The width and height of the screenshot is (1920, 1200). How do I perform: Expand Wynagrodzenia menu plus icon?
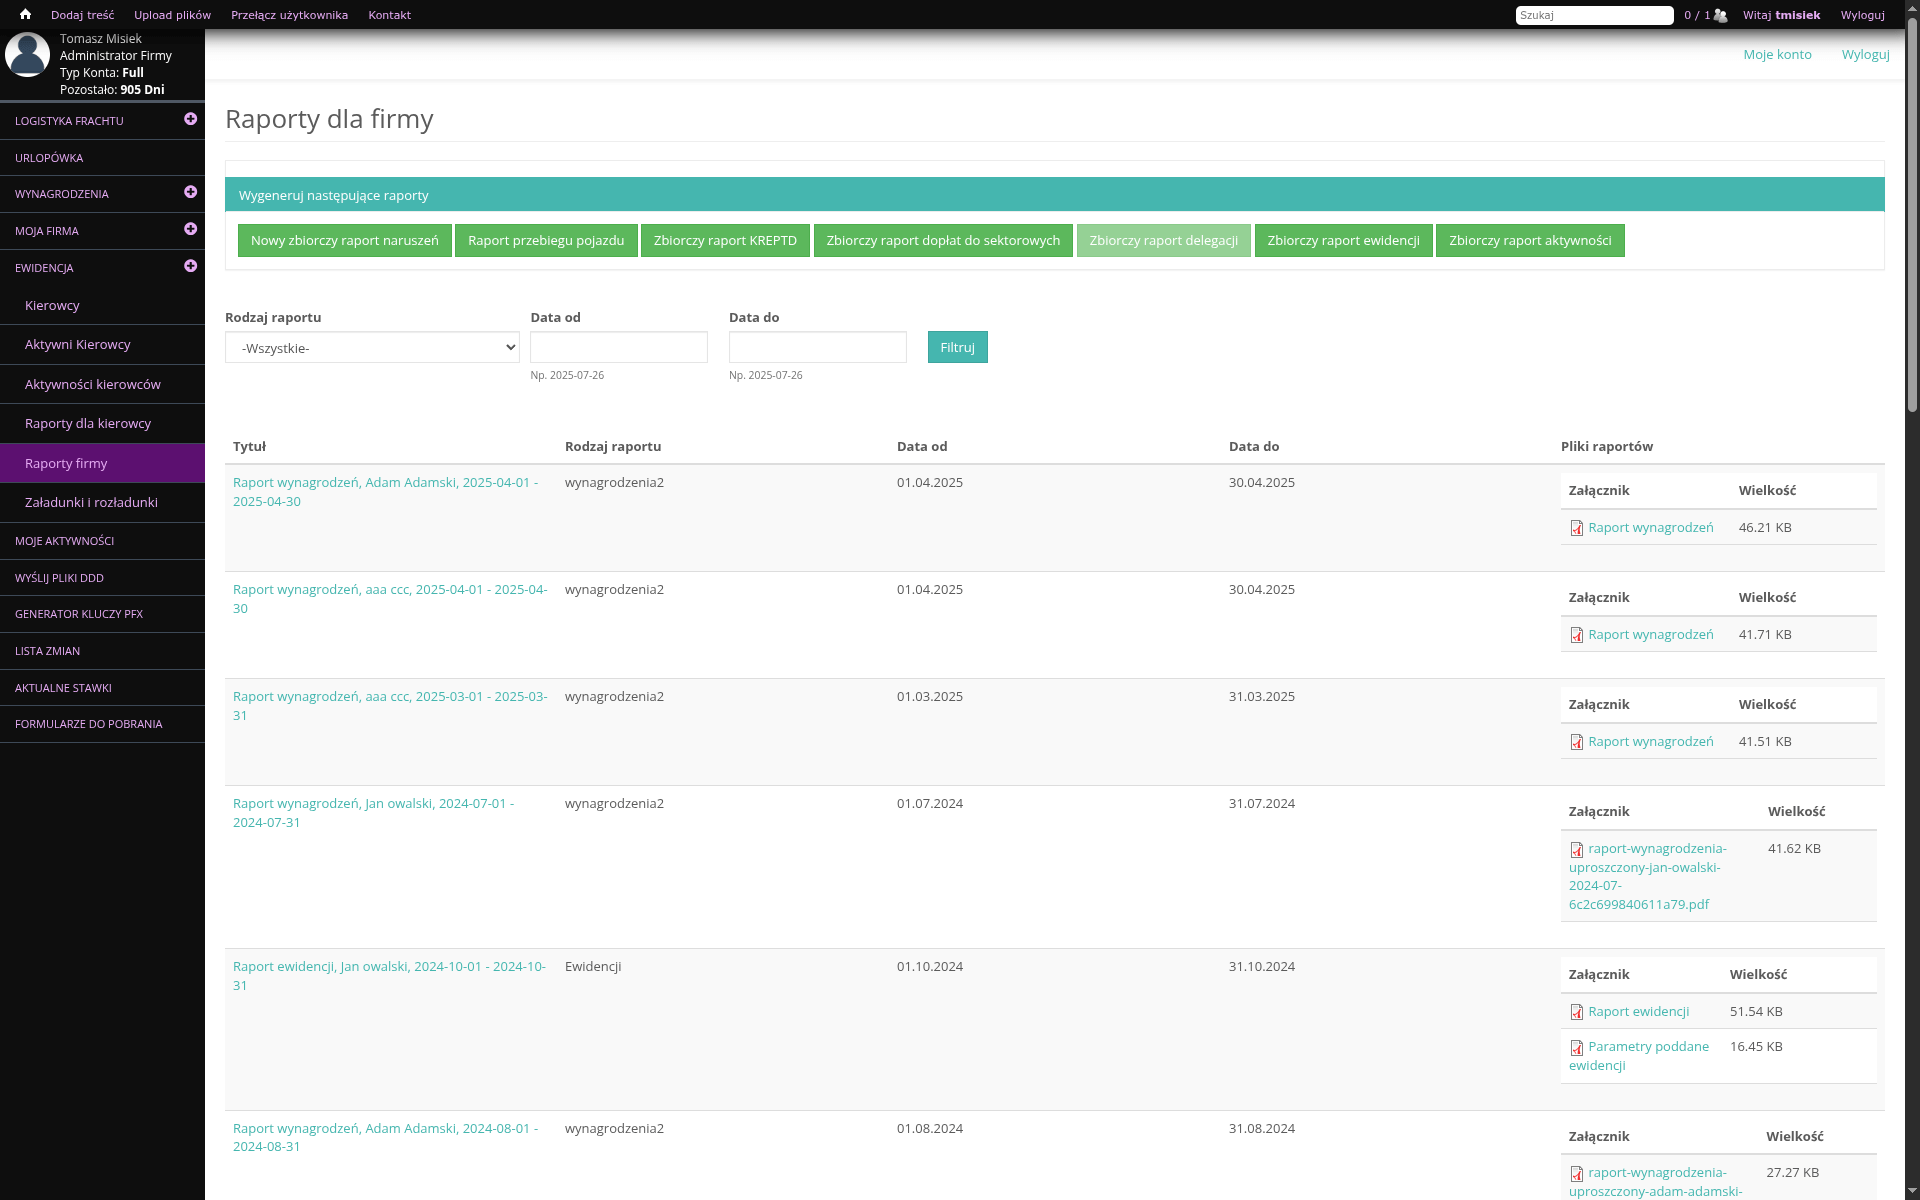click(190, 192)
